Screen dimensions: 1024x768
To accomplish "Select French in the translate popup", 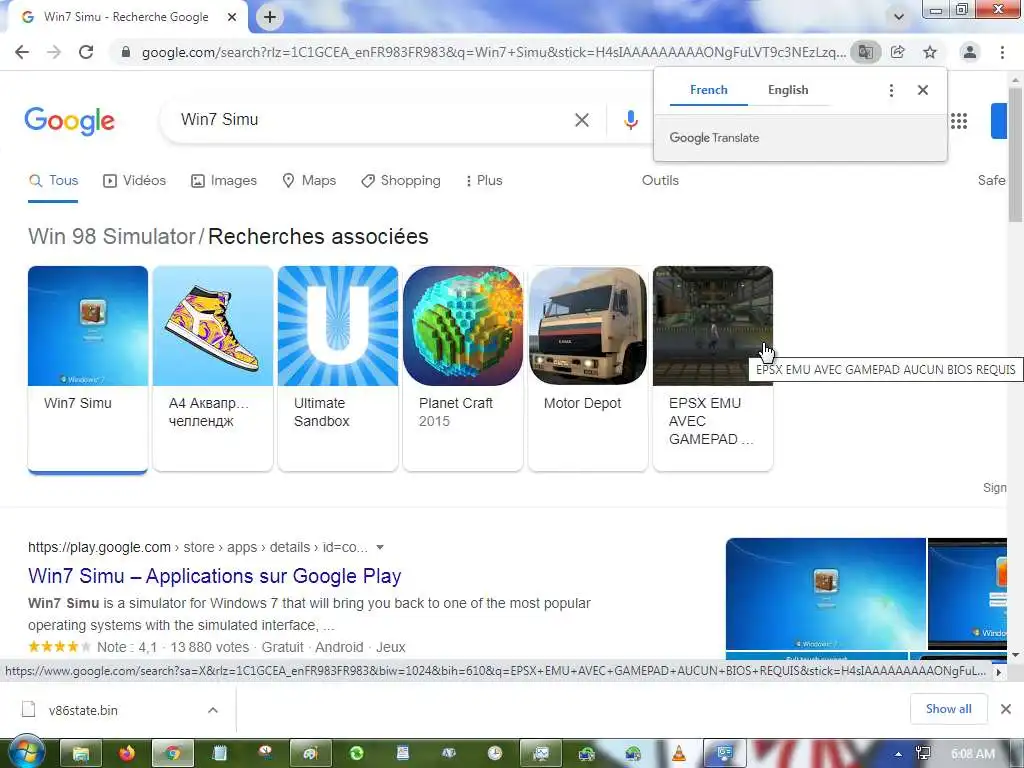I will 709,90.
